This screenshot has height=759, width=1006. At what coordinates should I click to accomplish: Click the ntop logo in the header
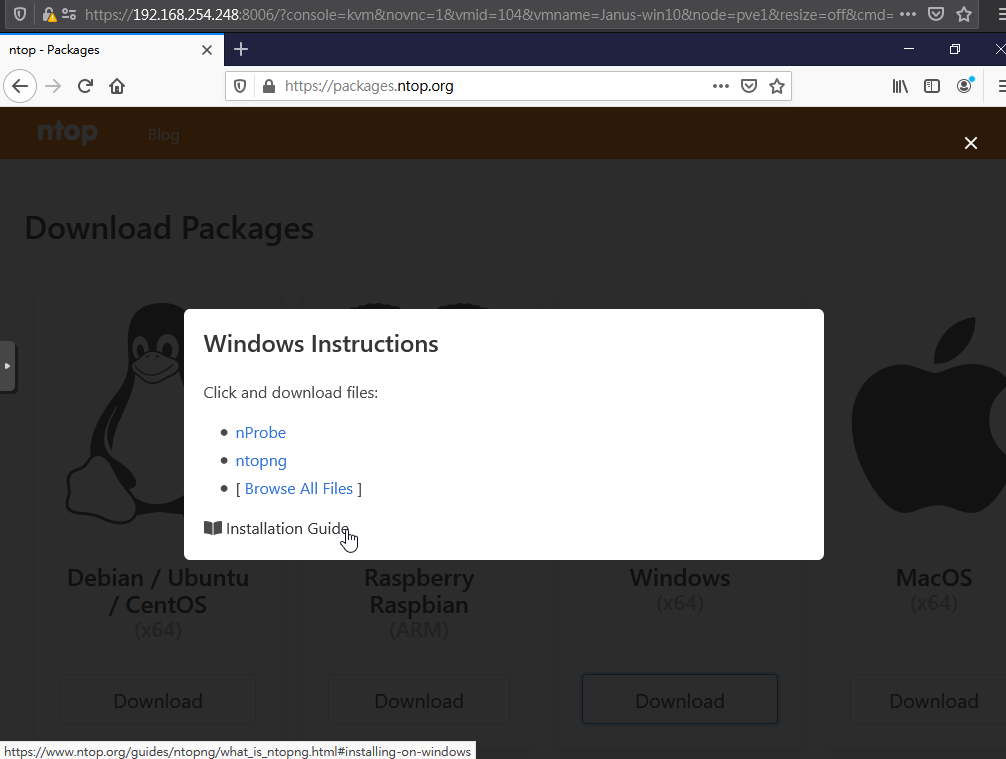[x=67, y=133]
